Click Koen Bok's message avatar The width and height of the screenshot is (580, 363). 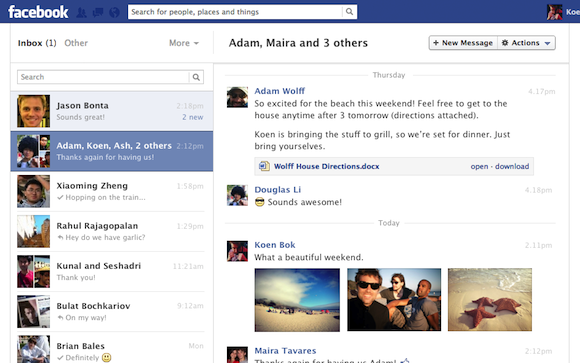(x=237, y=251)
